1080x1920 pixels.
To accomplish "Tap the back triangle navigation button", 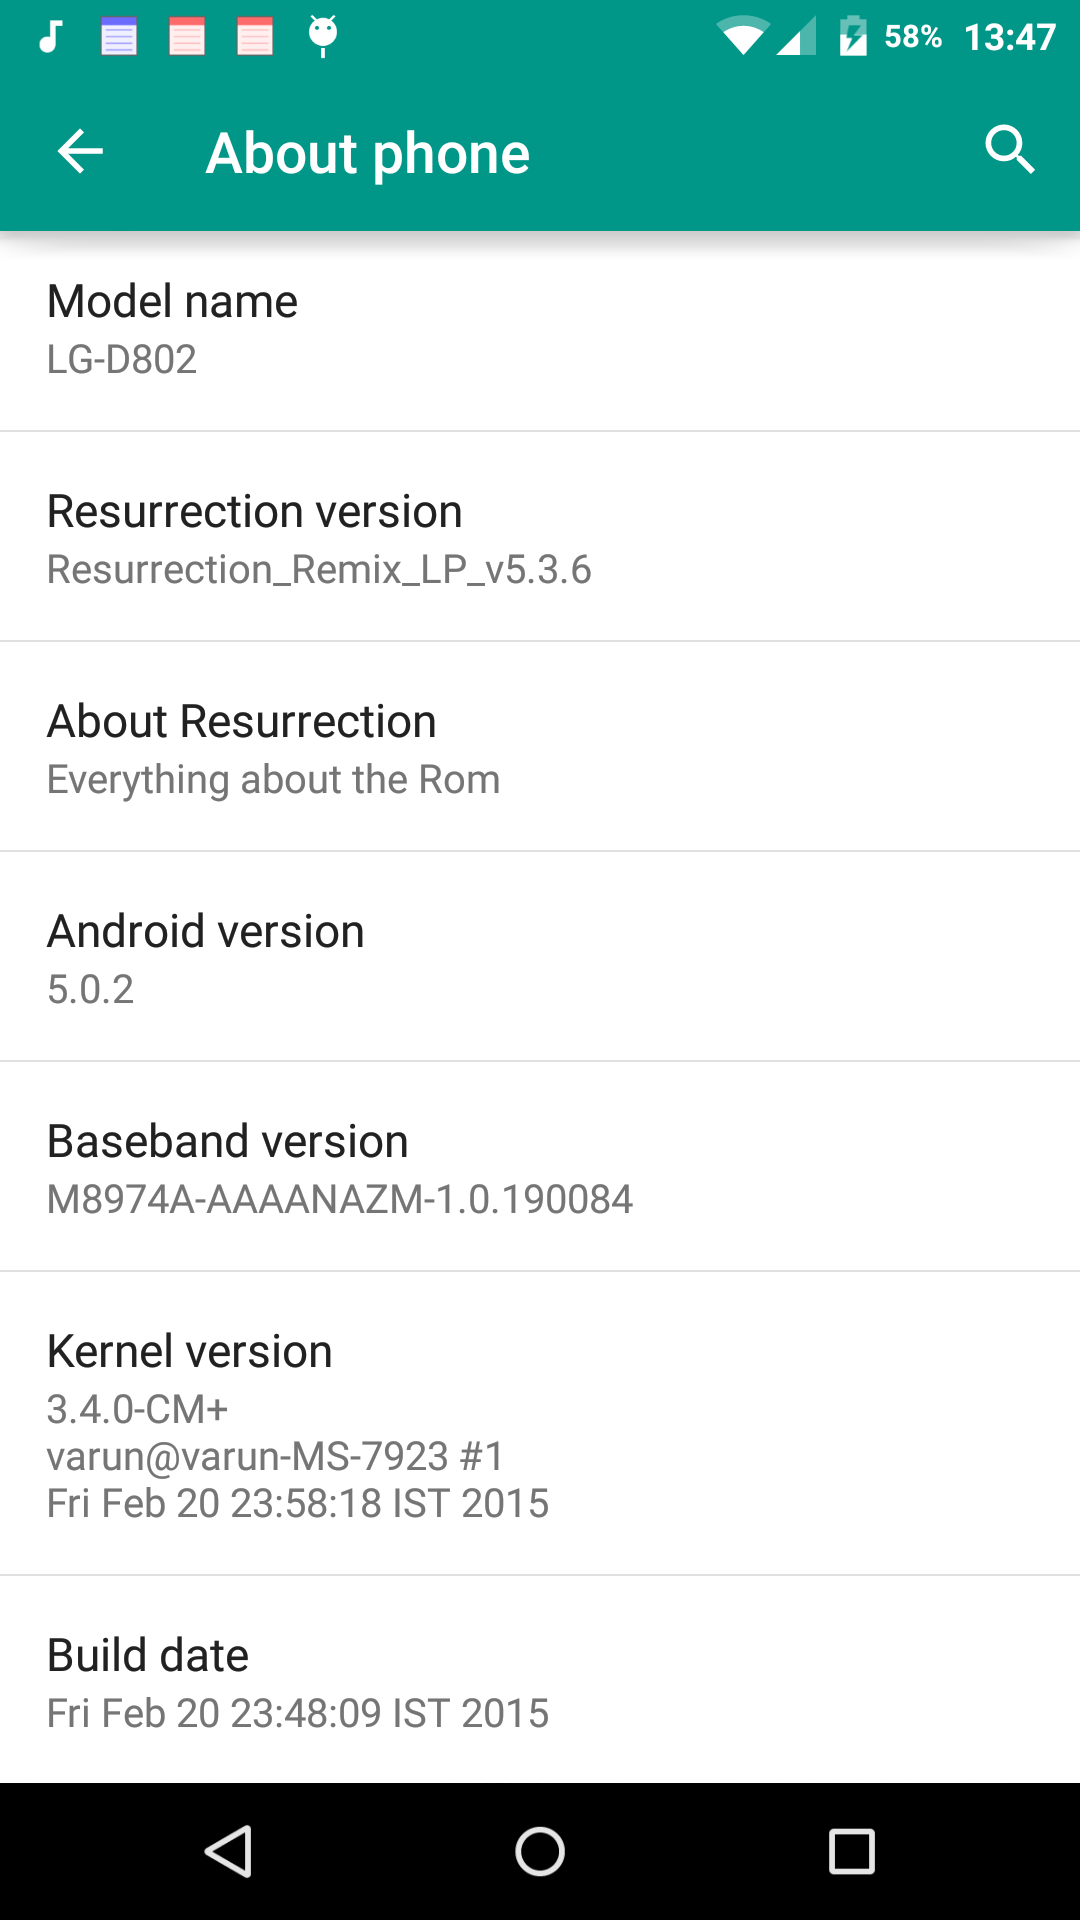I will 228,1852.
